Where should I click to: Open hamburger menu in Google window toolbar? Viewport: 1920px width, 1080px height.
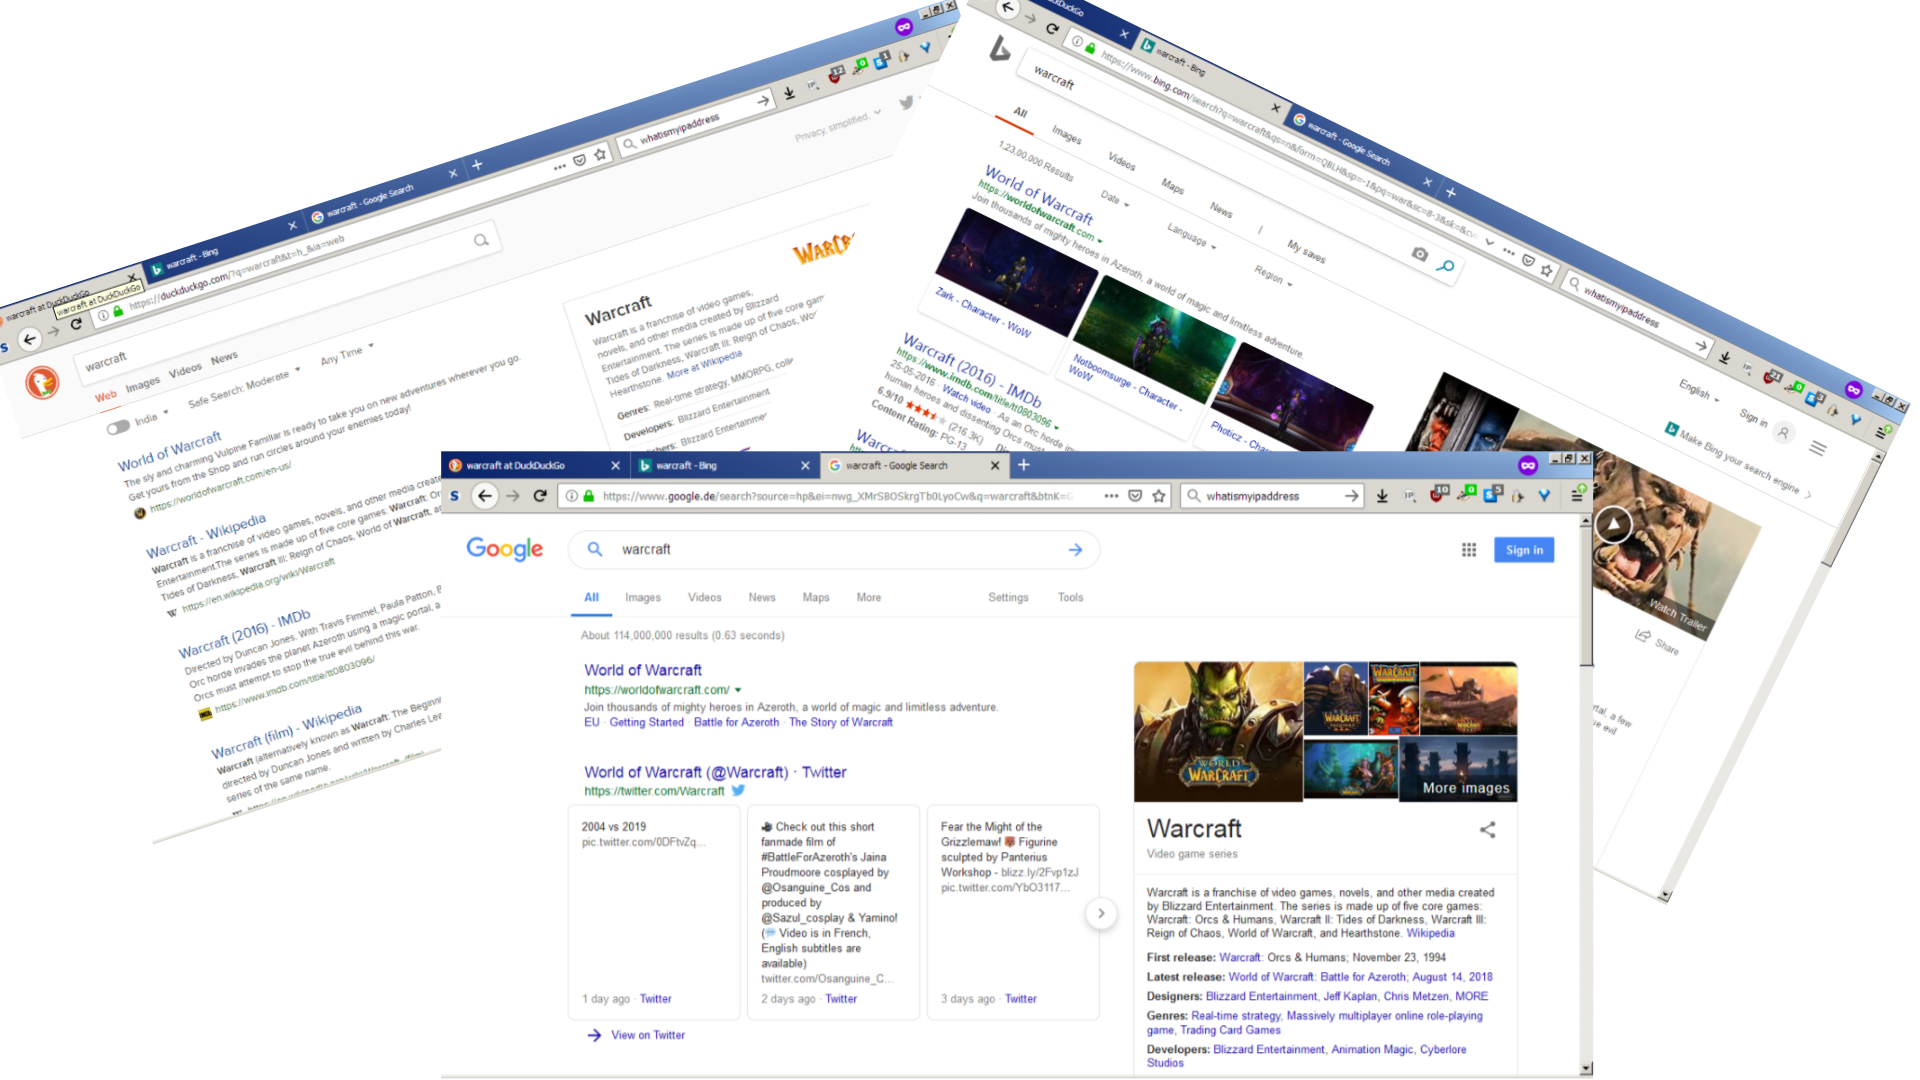(x=1576, y=496)
